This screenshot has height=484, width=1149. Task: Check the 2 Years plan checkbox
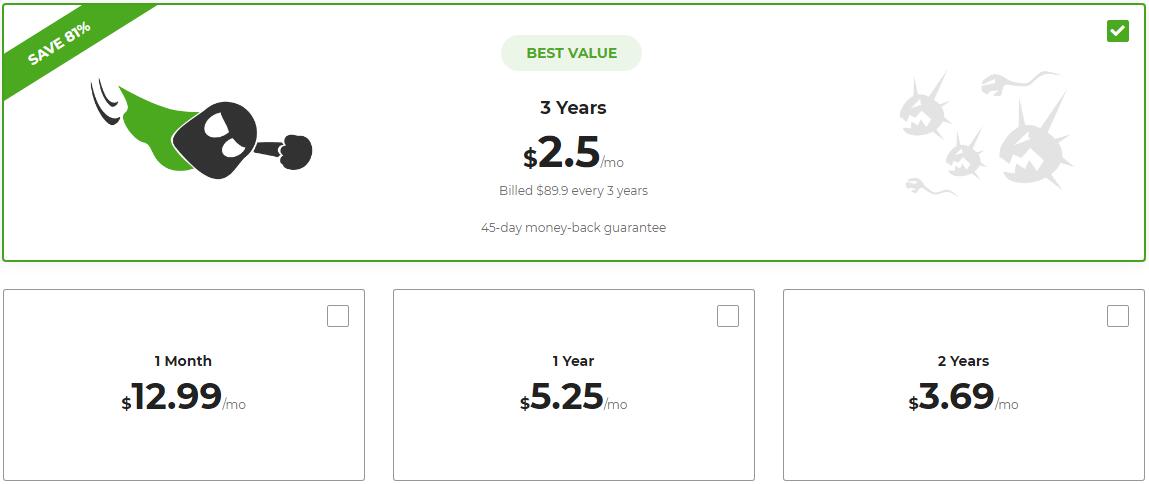[x=1117, y=316]
